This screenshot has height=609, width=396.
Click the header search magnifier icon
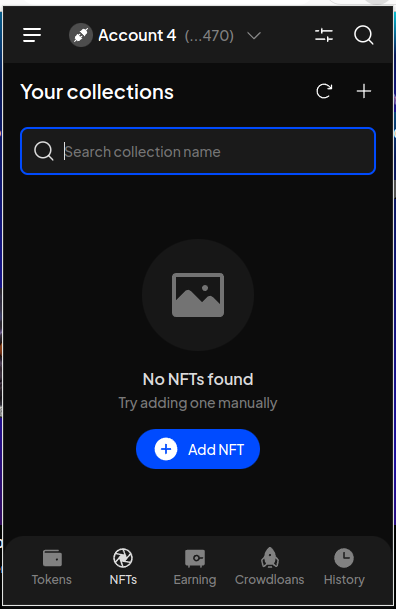[364, 35]
